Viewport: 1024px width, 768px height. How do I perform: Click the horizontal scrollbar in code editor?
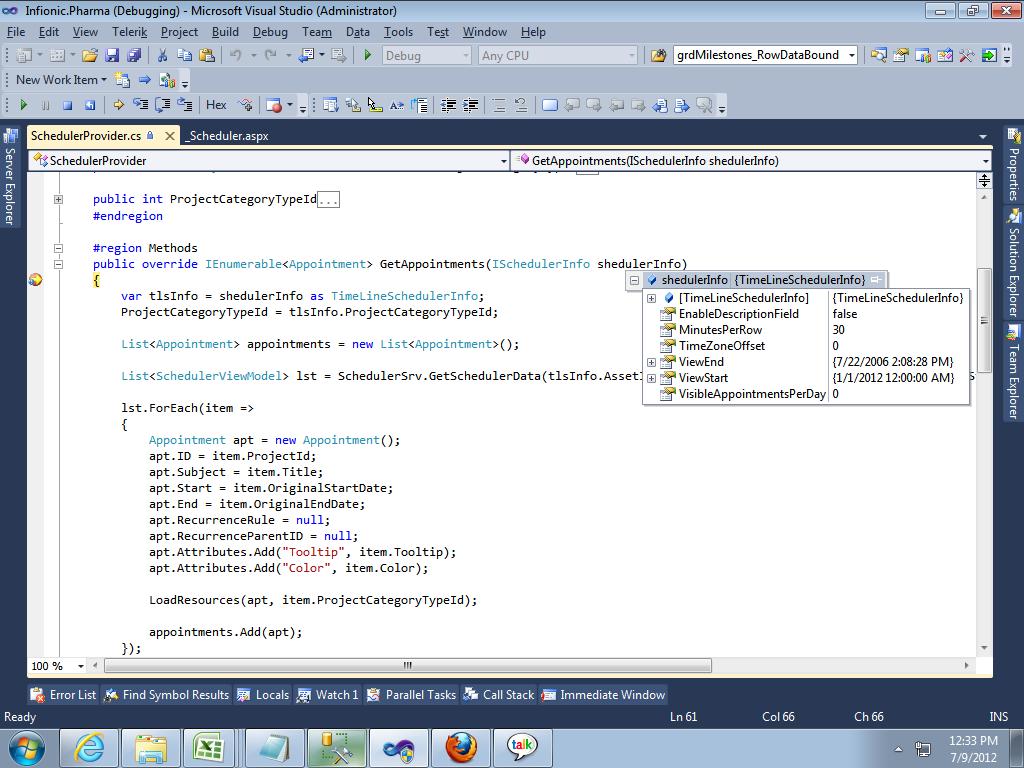click(x=407, y=666)
